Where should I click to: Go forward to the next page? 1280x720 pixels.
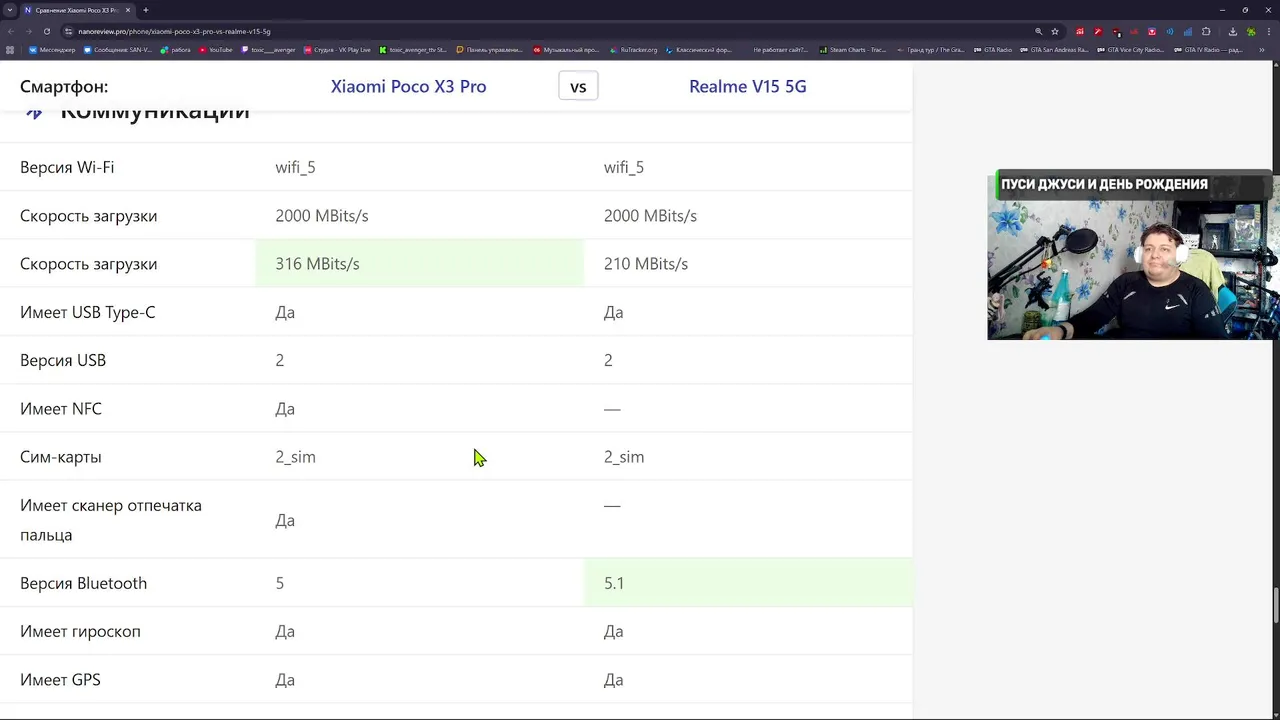[28, 31]
